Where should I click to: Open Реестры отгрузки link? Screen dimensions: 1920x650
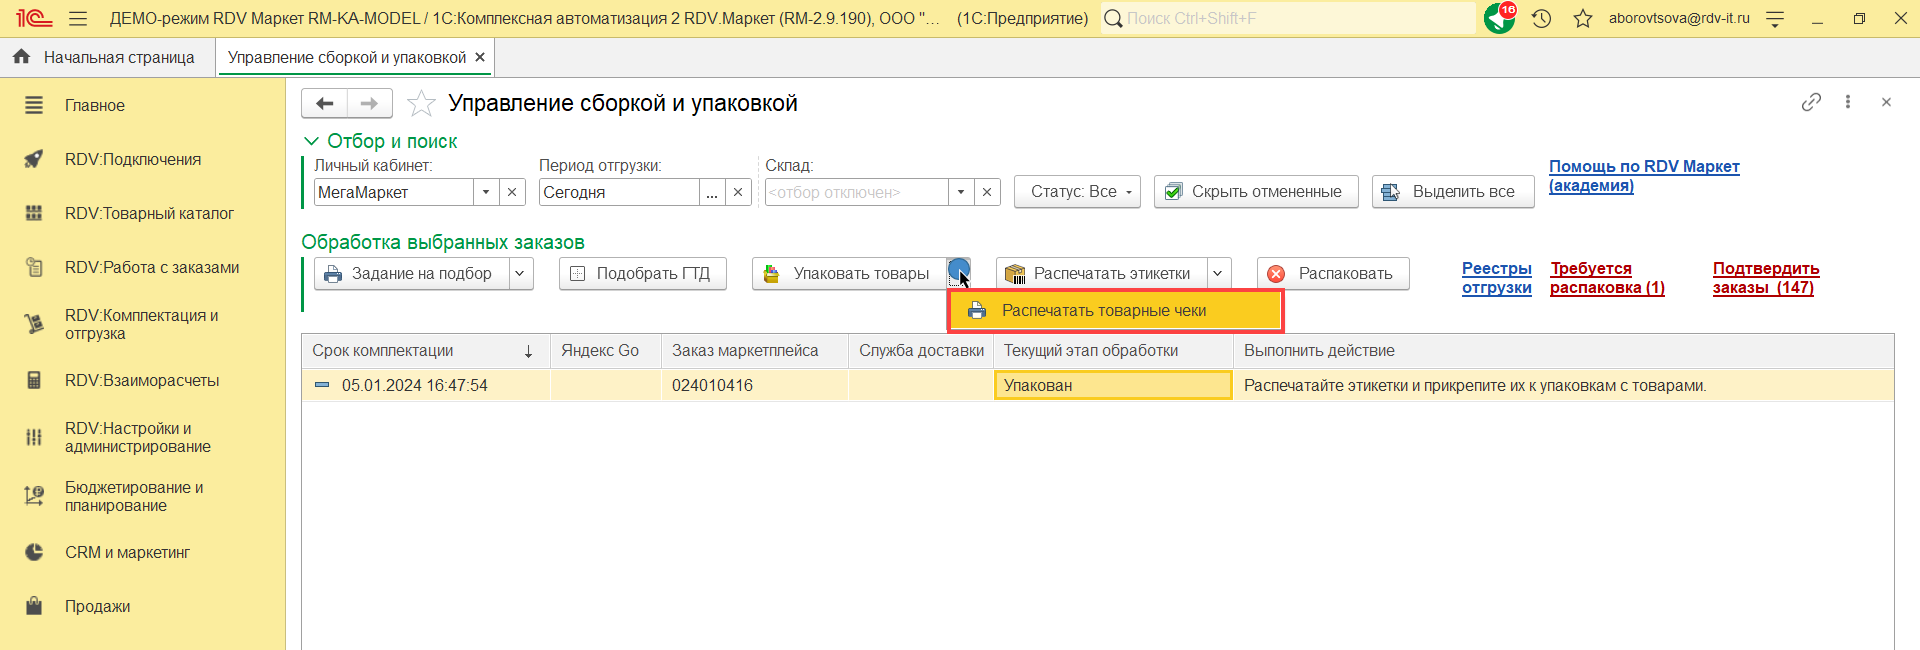point(1496,278)
